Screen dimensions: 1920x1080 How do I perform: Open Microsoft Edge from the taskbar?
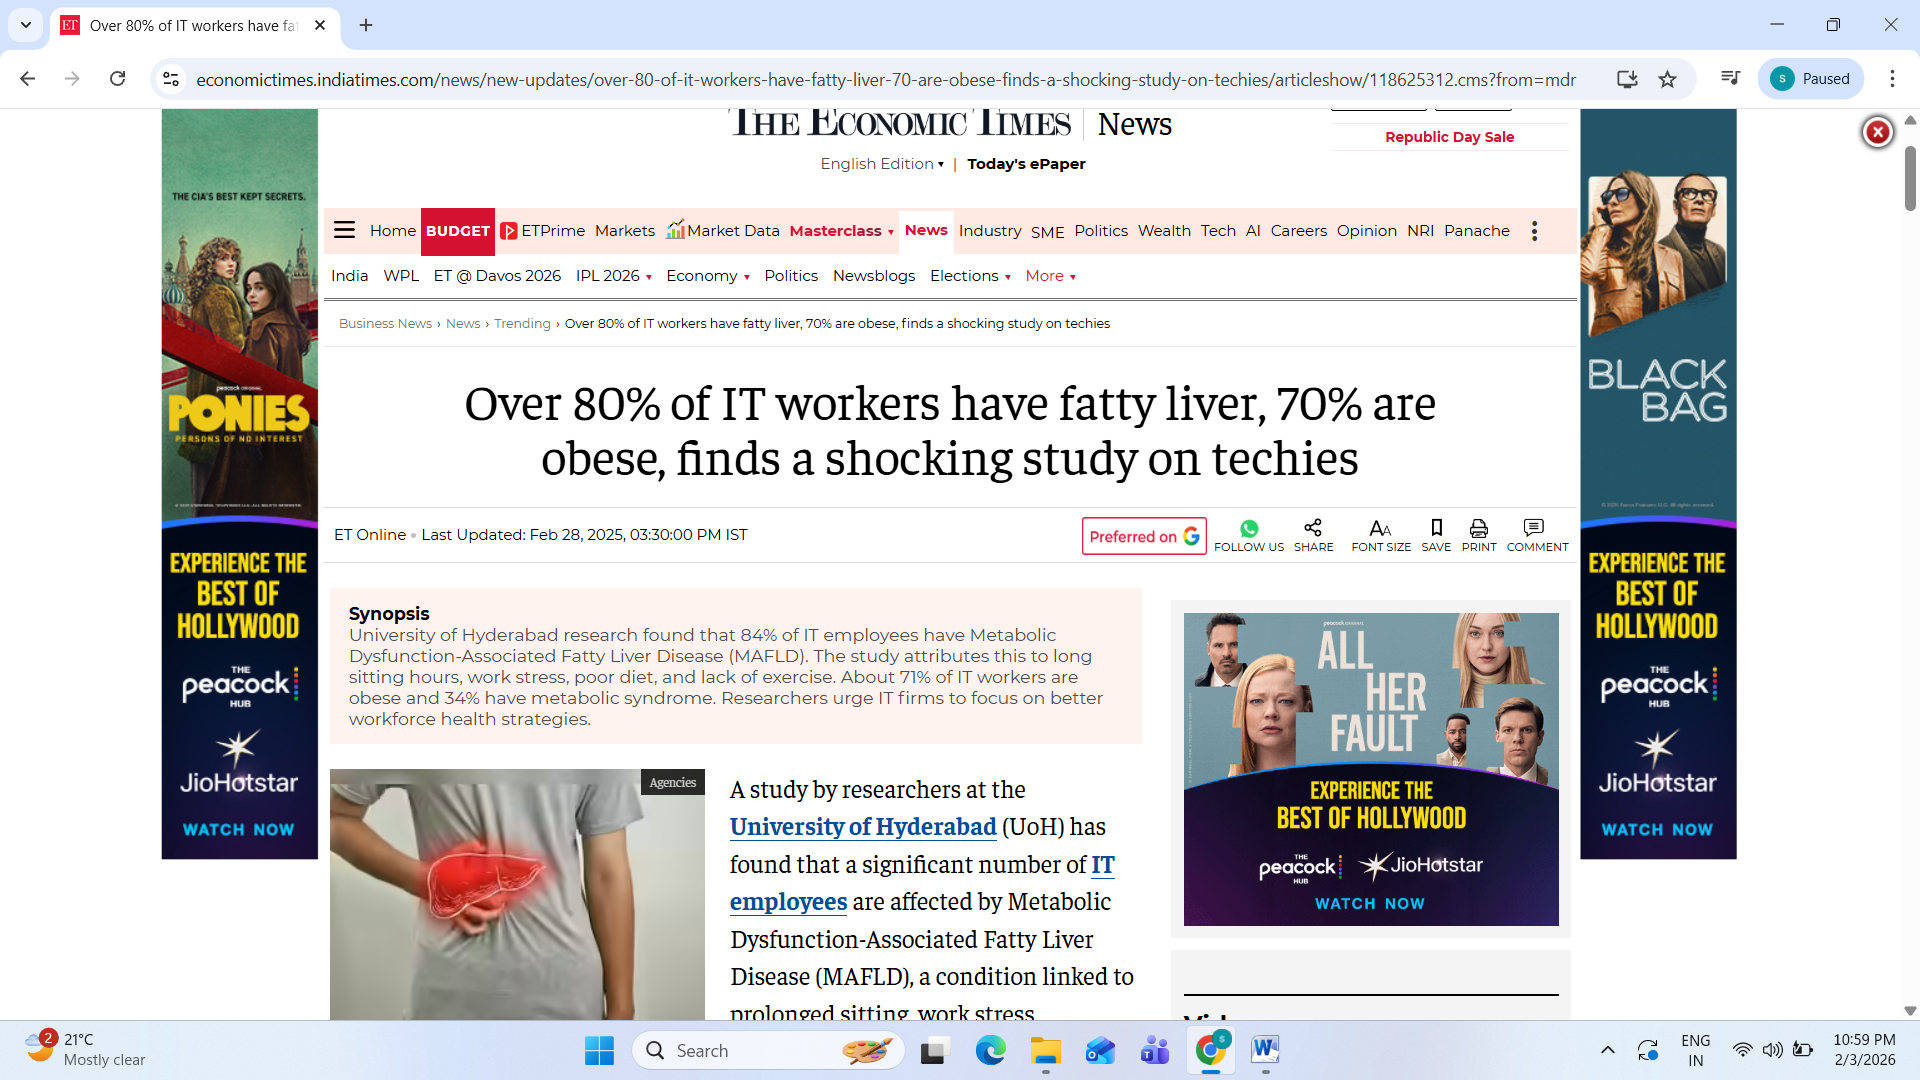[990, 1050]
